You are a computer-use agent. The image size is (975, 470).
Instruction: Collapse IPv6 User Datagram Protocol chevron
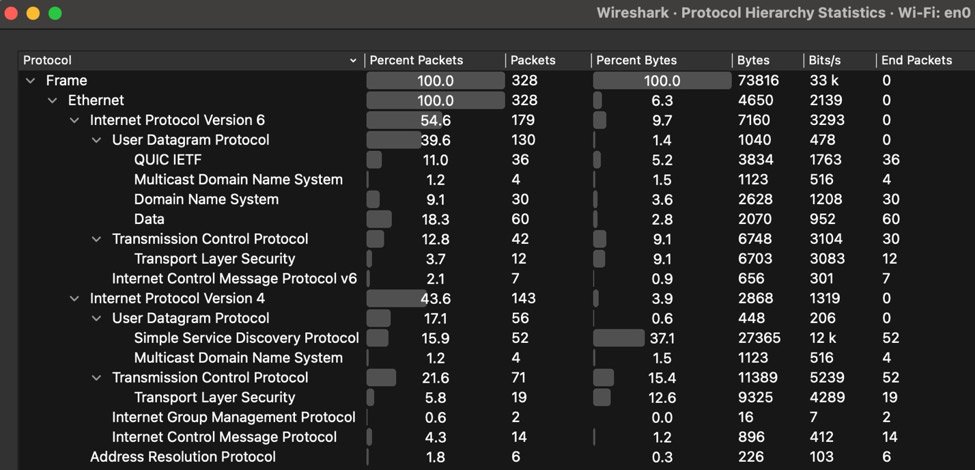96,141
